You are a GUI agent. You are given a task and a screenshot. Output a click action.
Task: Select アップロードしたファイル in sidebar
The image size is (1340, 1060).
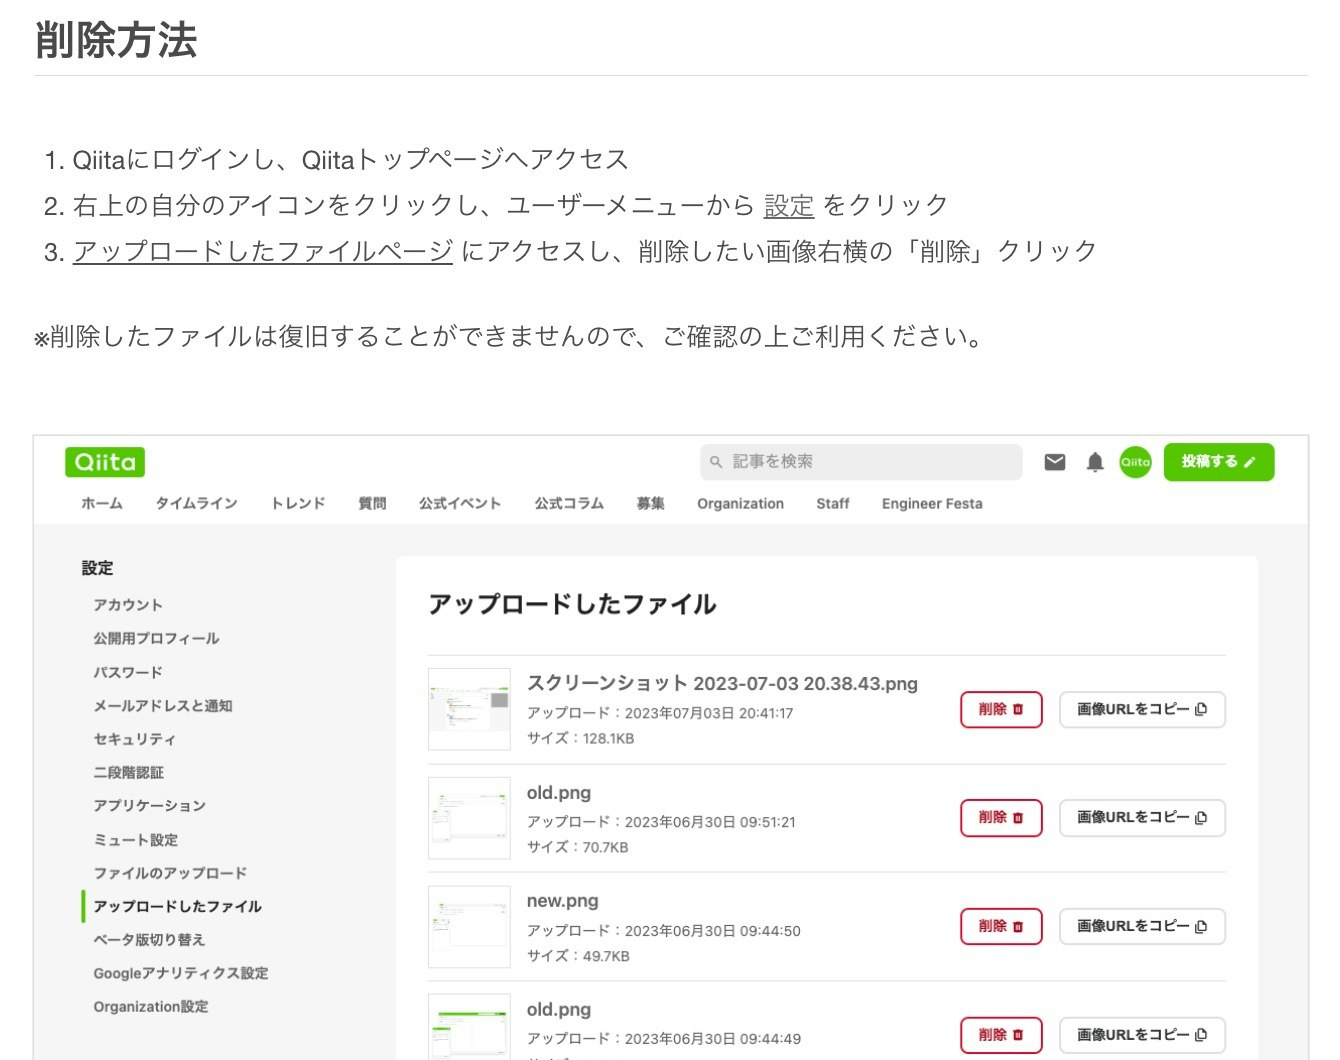(x=178, y=907)
